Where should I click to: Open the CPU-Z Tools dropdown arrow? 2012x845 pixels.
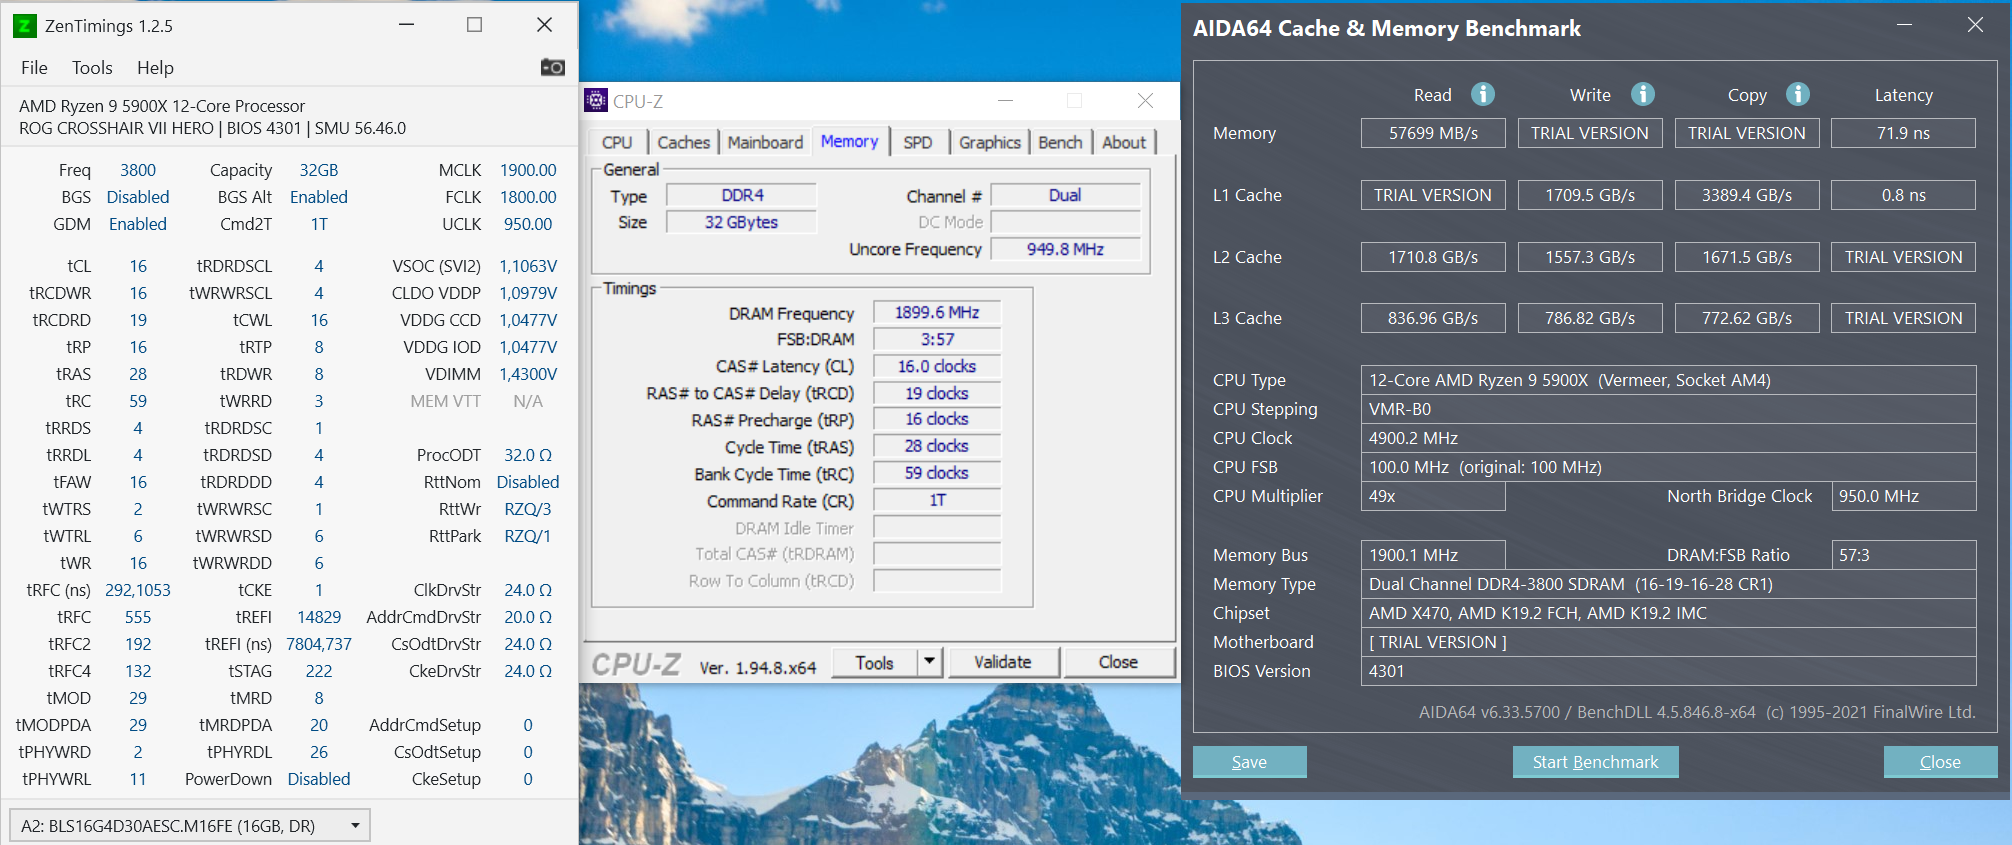pos(930,661)
